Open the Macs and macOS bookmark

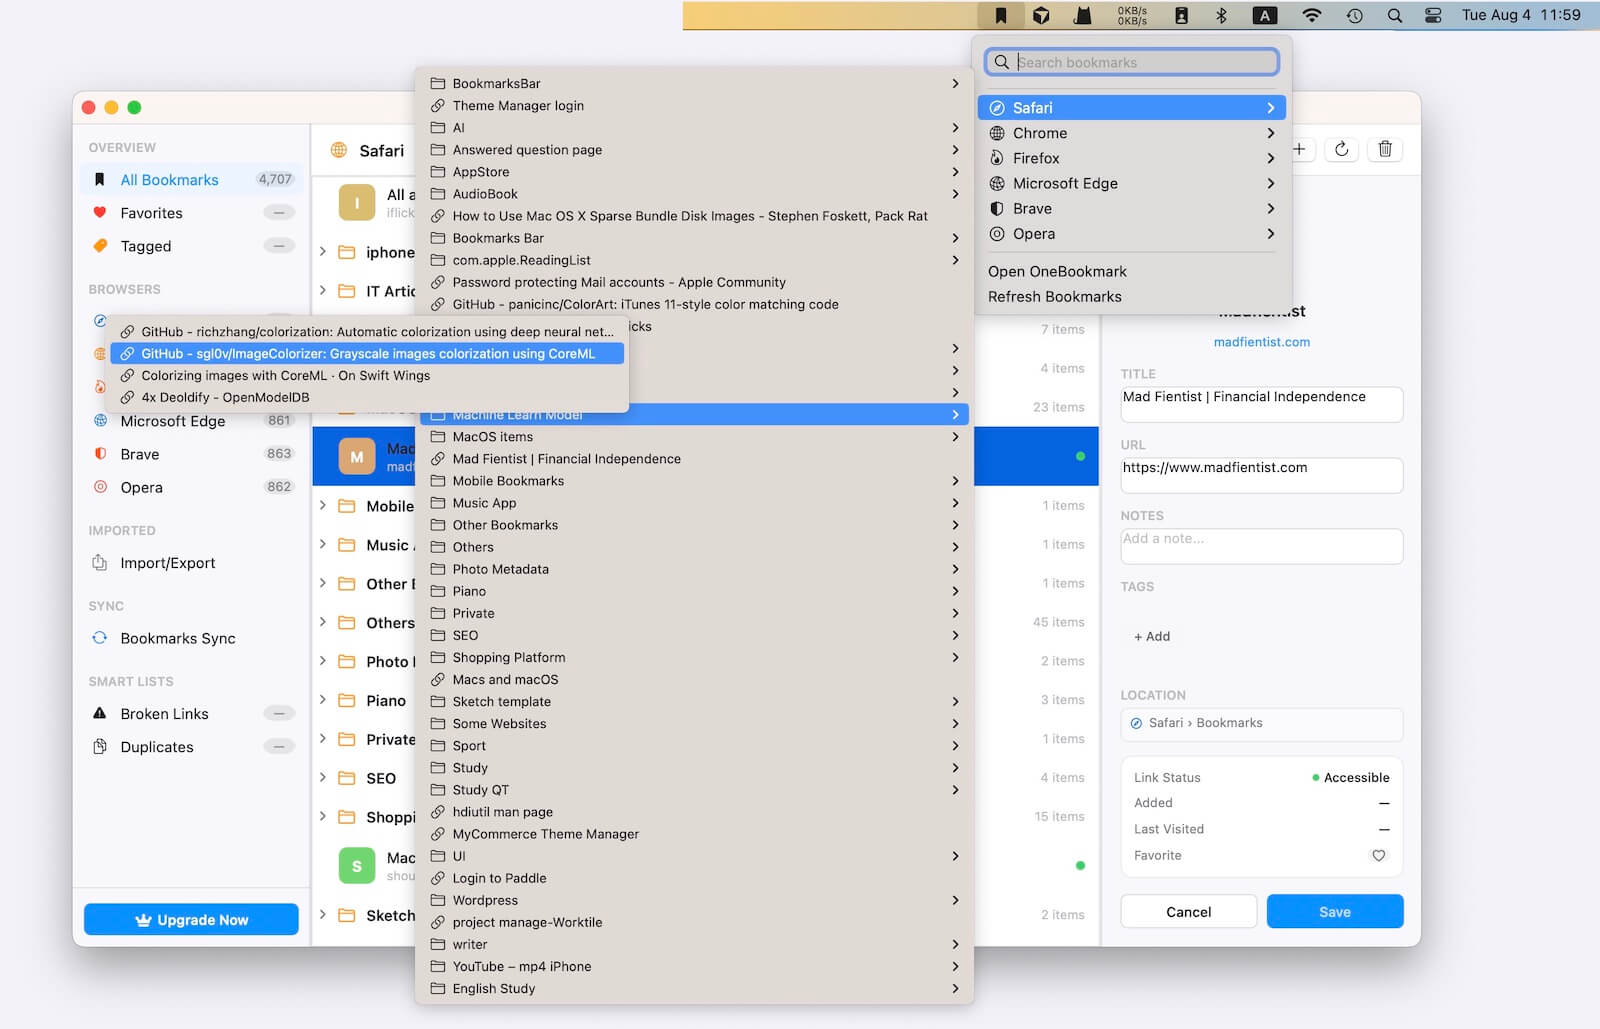pyautogui.click(x=694, y=679)
